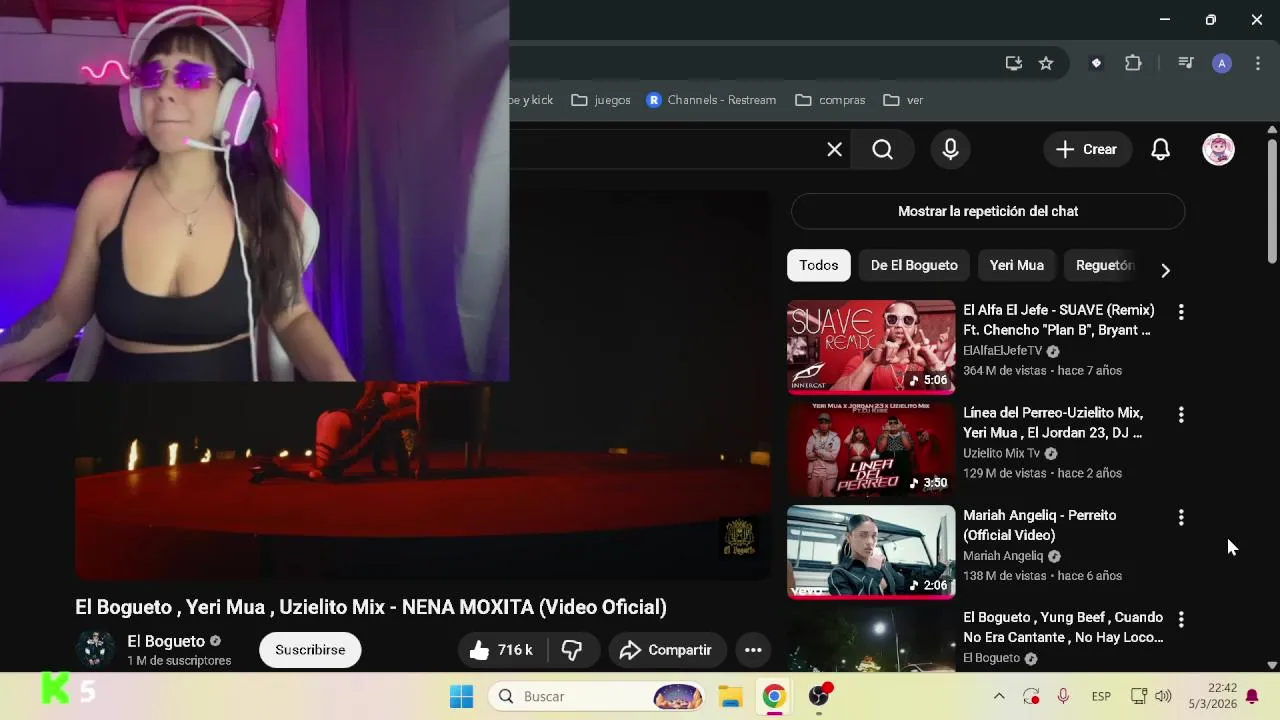Viewport: 1280px width, 720px height.
Task: Open Channels - Restream bookmark
Action: 711,100
